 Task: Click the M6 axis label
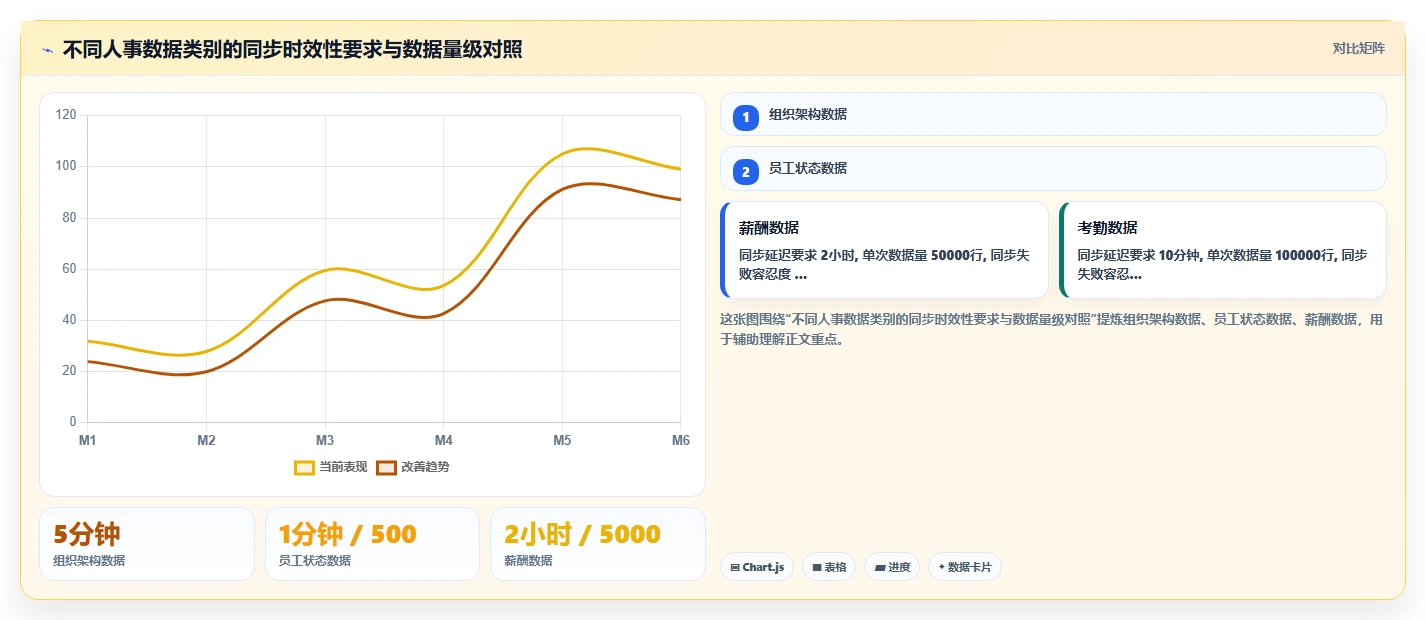pos(680,440)
